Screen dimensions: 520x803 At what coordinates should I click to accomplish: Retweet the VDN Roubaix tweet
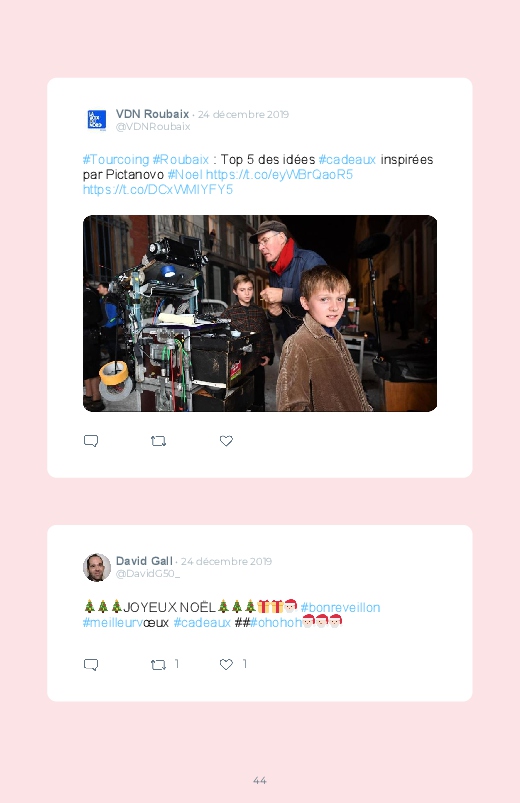tap(158, 441)
